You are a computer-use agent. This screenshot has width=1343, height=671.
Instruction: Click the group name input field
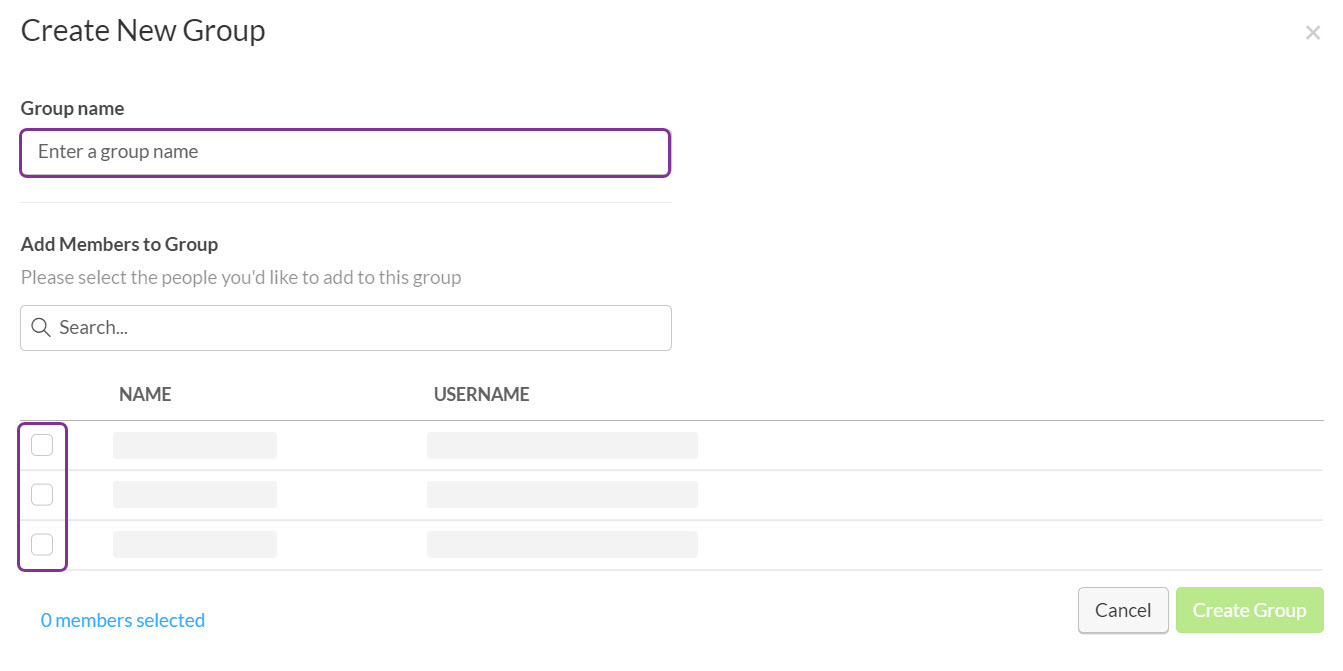pyautogui.click(x=345, y=152)
